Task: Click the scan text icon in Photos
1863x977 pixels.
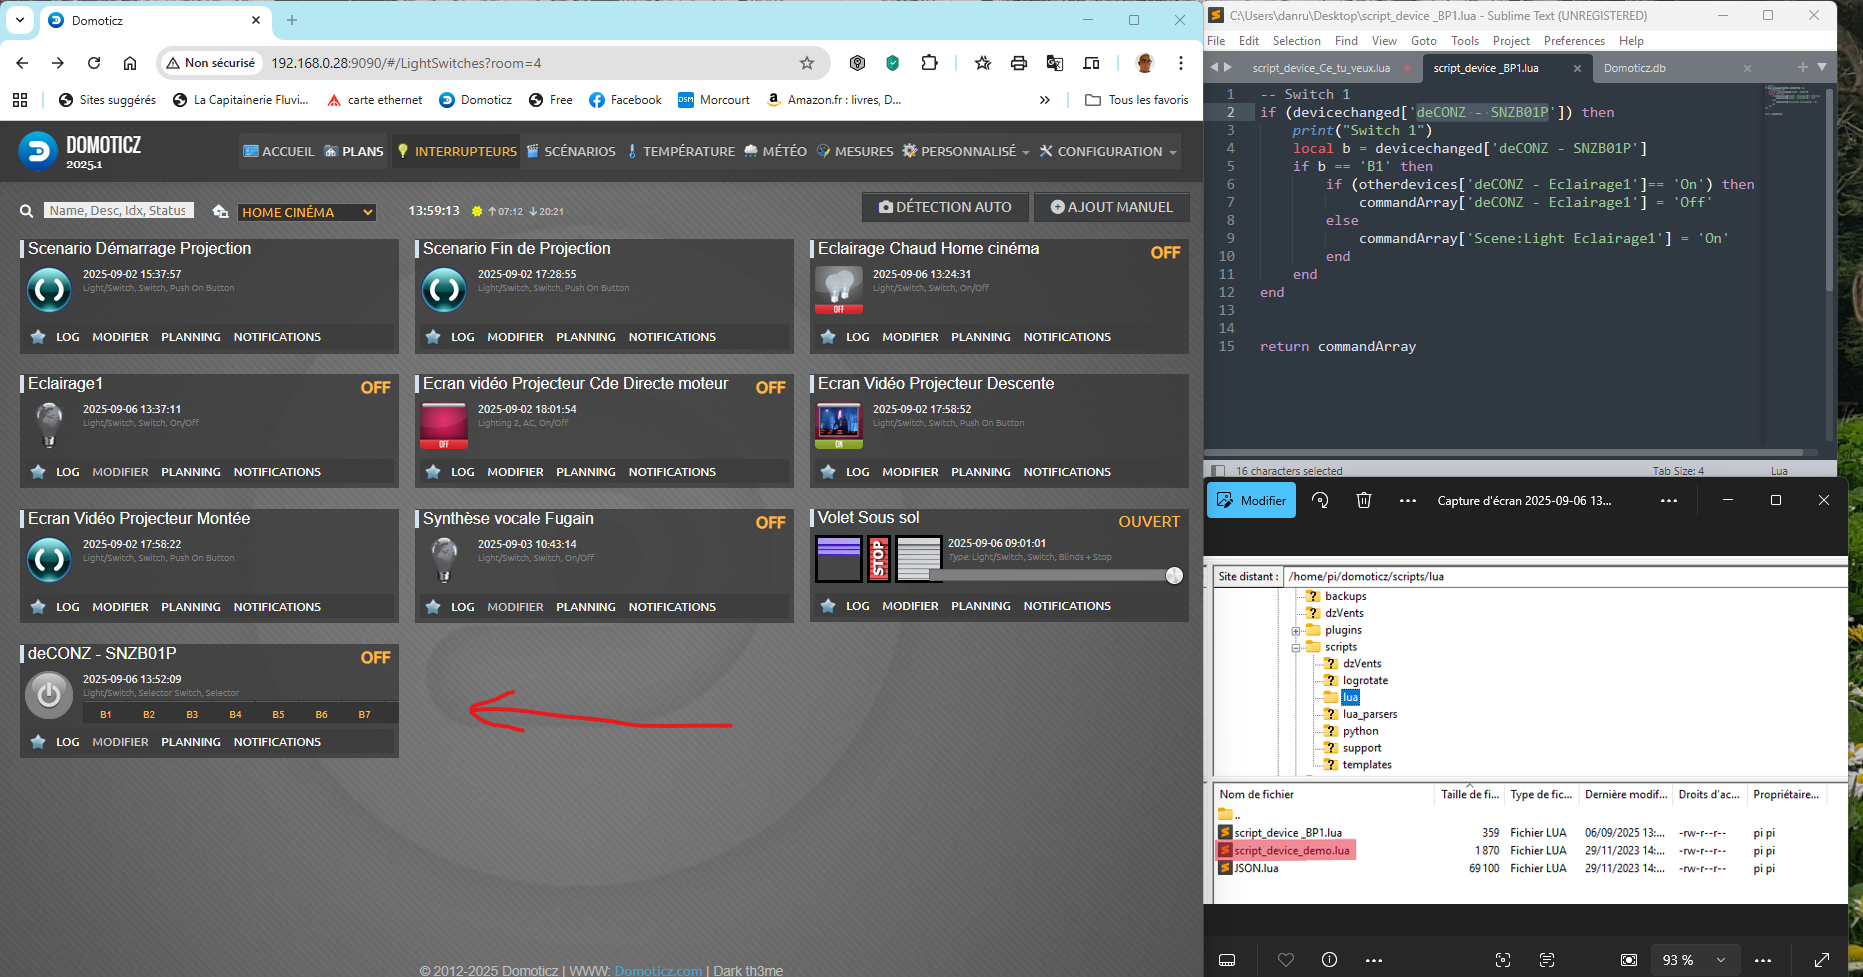Action: click(1547, 960)
